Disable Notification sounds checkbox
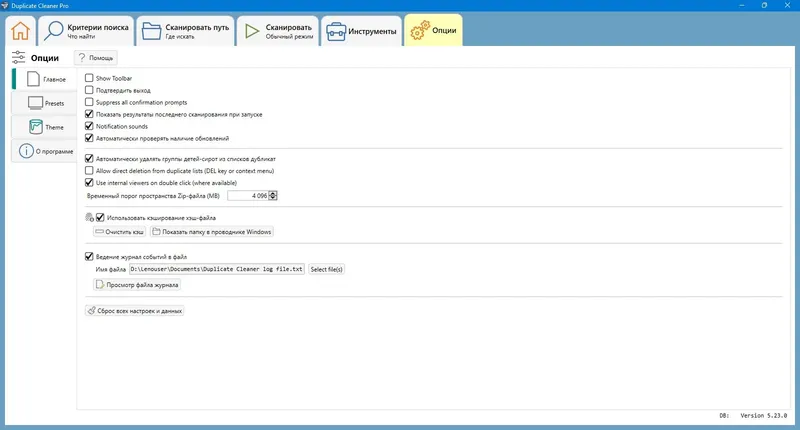800x430 pixels. 89,126
